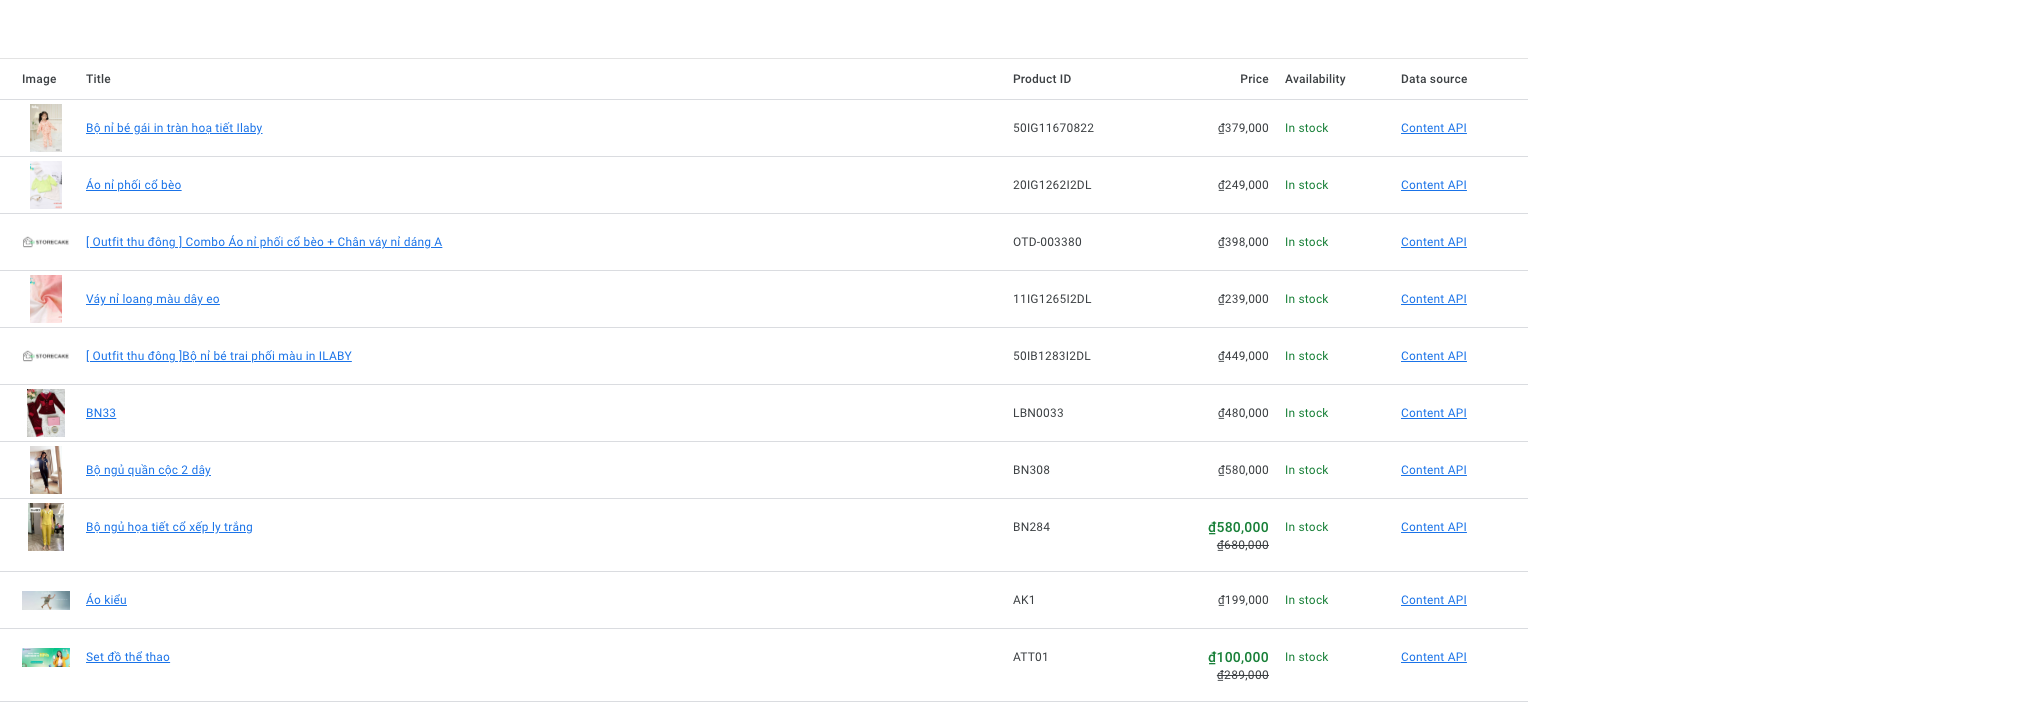Click Content API link for product BN284

[1434, 527]
